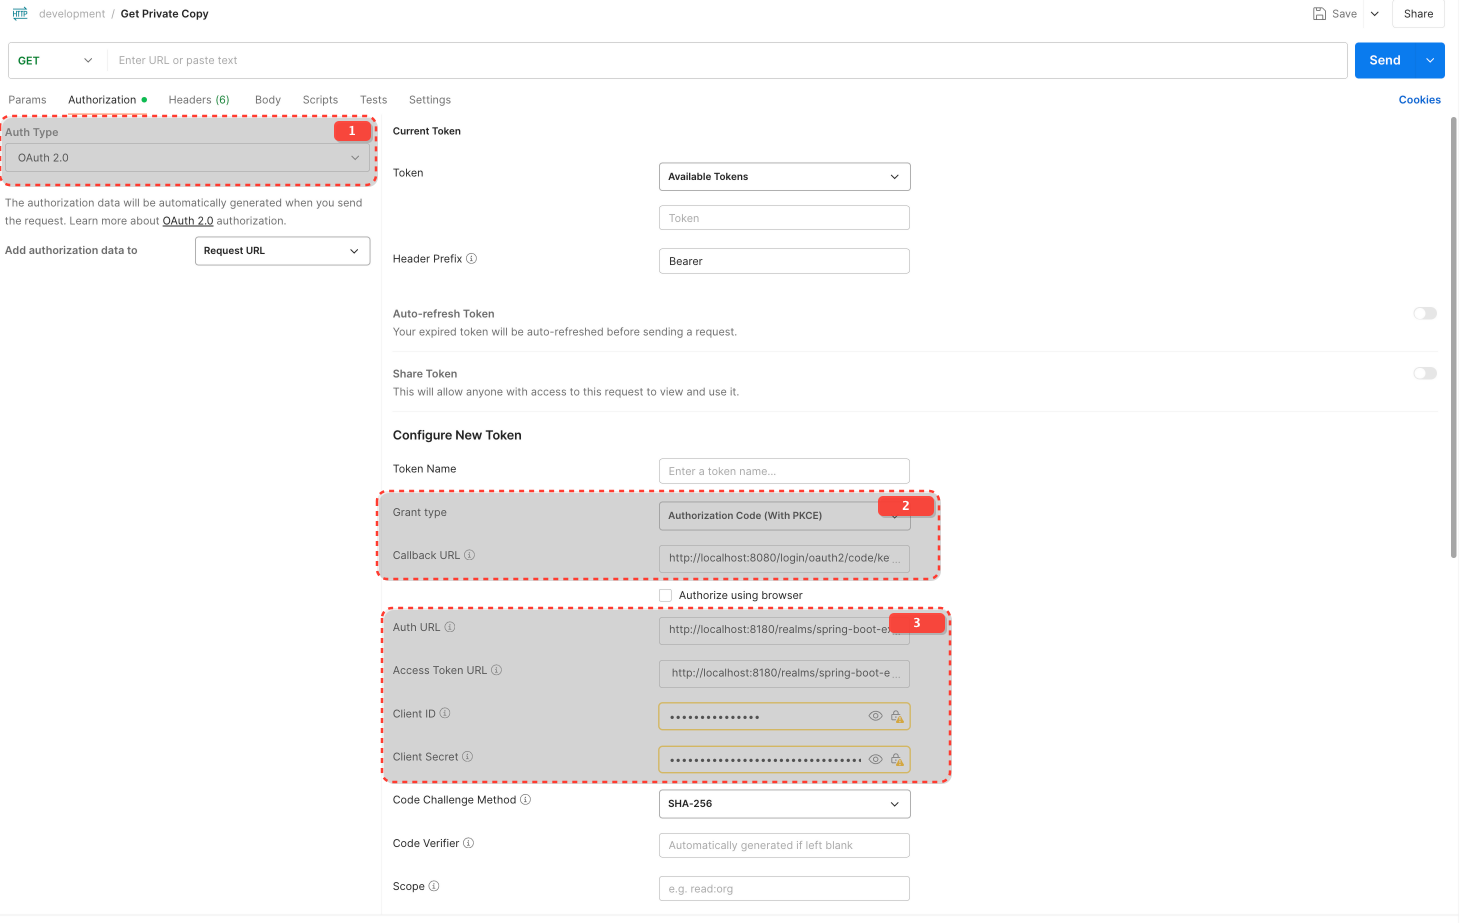Switch to the Body tab
The width and height of the screenshot is (1461, 923).
pos(267,99)
